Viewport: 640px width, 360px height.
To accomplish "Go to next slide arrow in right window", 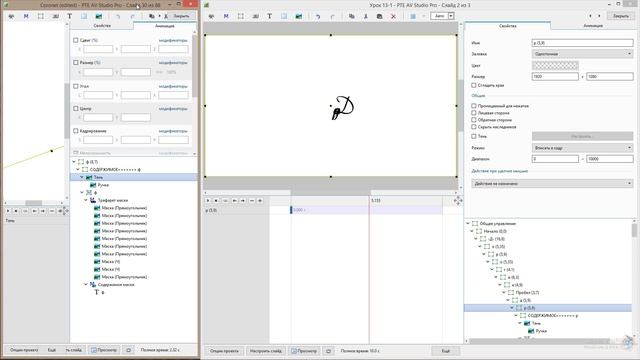I will tap(599, 16).
